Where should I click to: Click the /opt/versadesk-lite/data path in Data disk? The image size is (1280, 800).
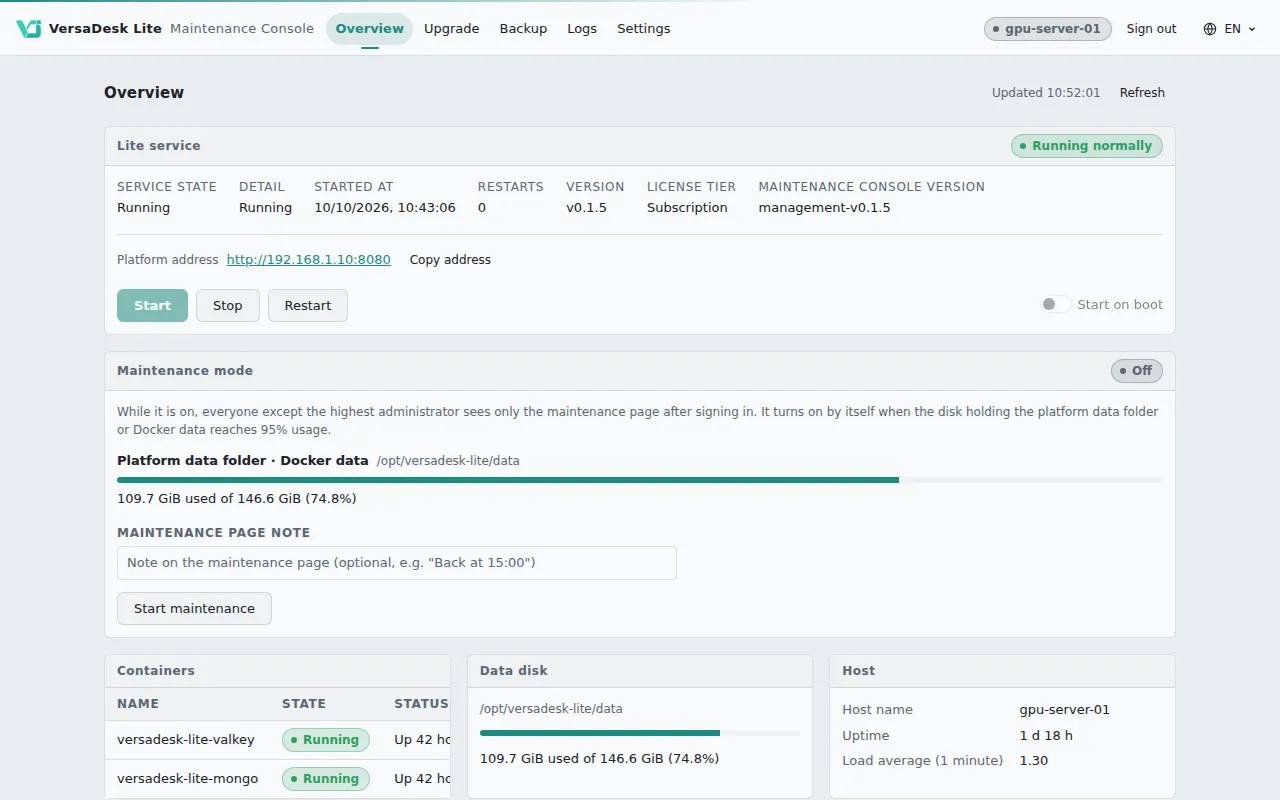[551, 709]
